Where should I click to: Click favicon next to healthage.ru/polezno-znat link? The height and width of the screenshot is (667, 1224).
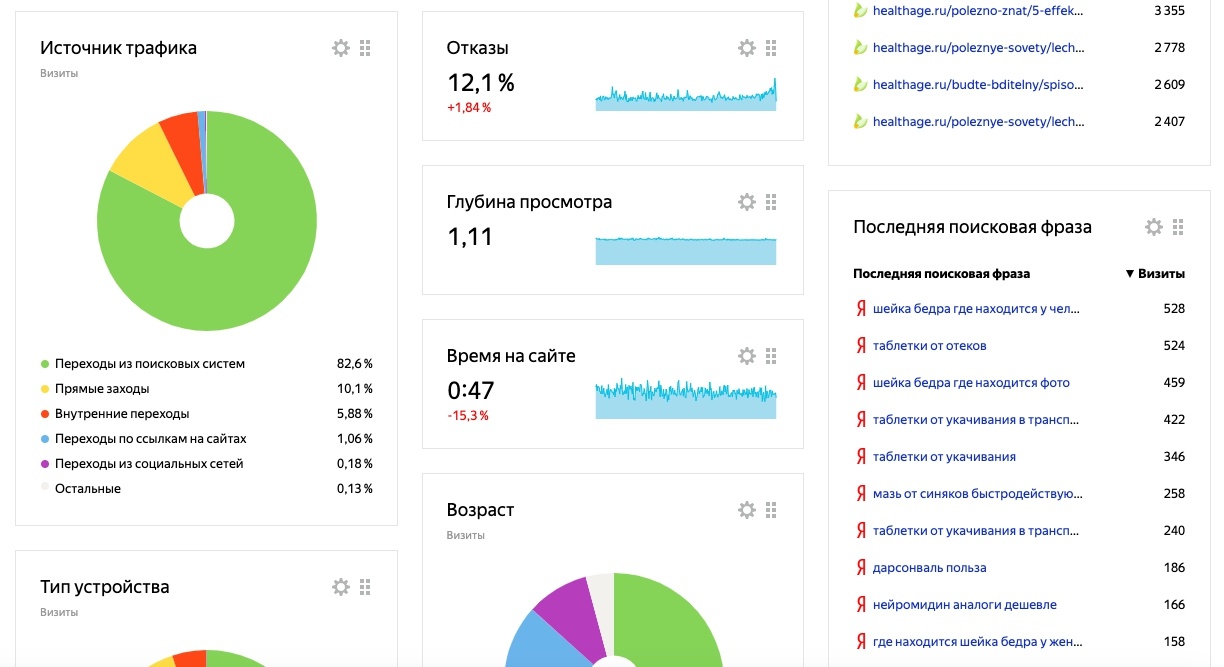coord(859,11)
